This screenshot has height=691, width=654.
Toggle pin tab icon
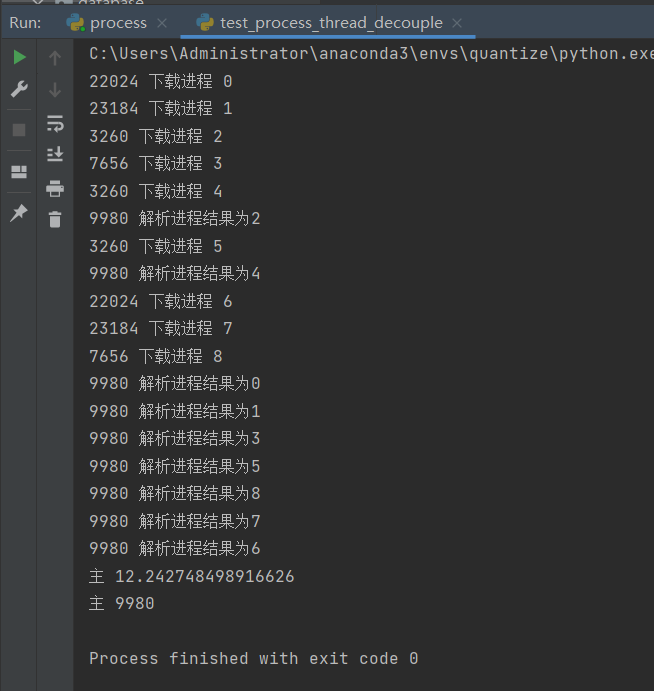(19, 213)
